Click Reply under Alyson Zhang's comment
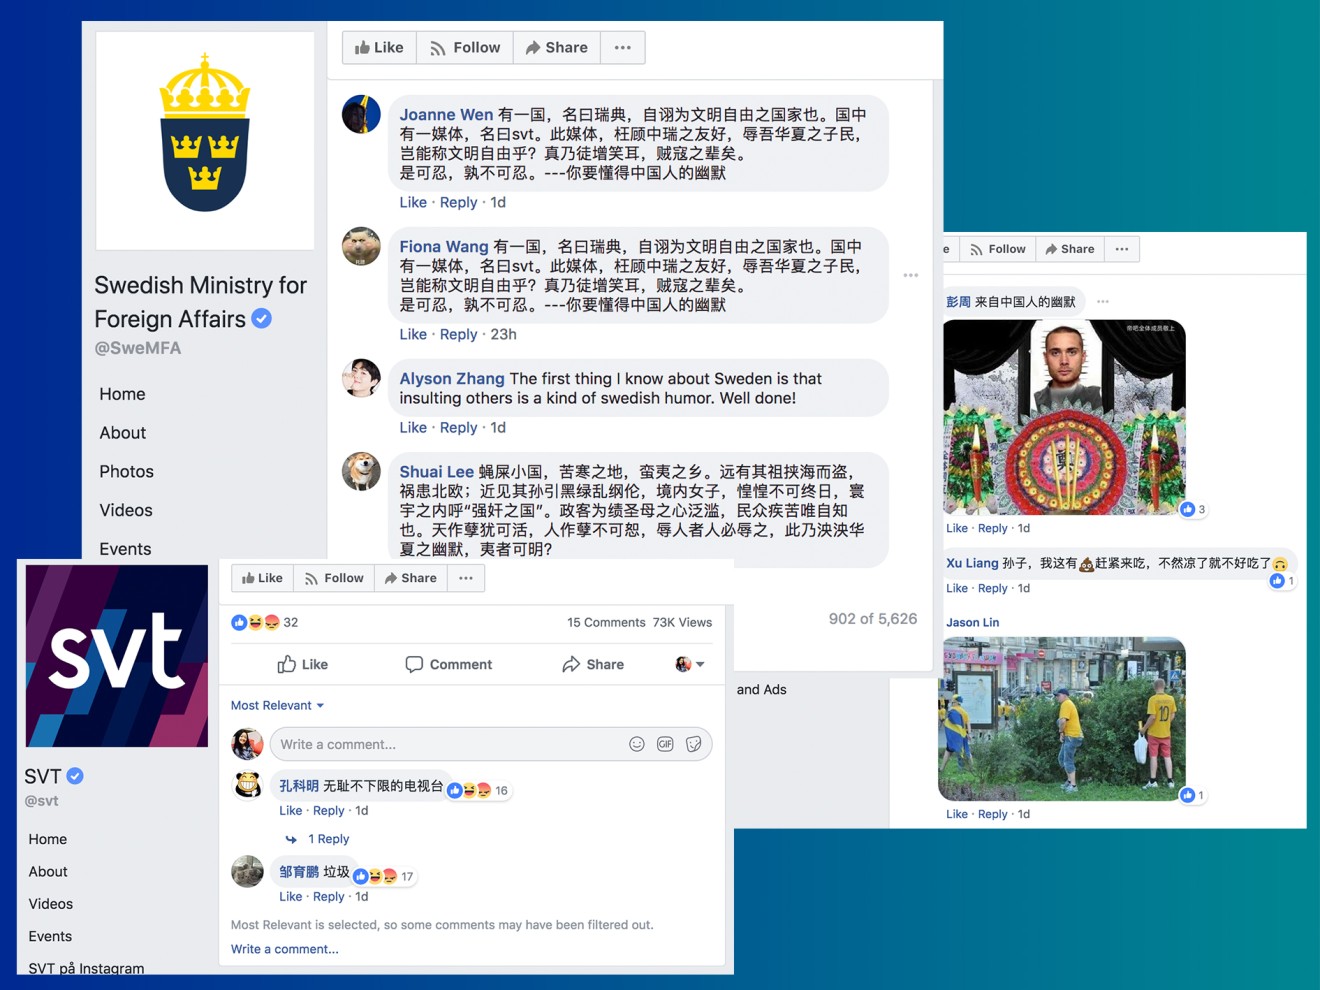Viewport: 1320px width, 990px height. [x=459, y=427]
